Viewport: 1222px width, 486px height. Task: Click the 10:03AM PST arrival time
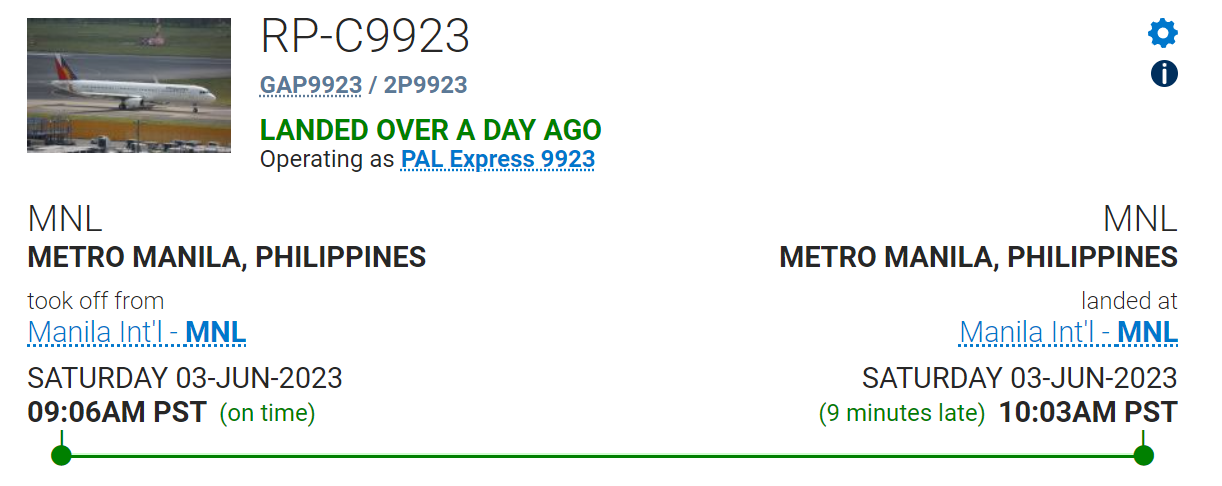tap(1088, 412)
